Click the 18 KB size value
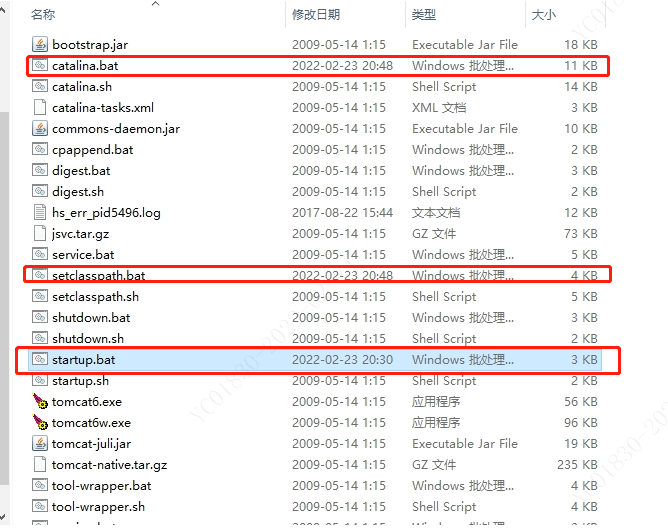668x529 pixels. tap(581, 45)
